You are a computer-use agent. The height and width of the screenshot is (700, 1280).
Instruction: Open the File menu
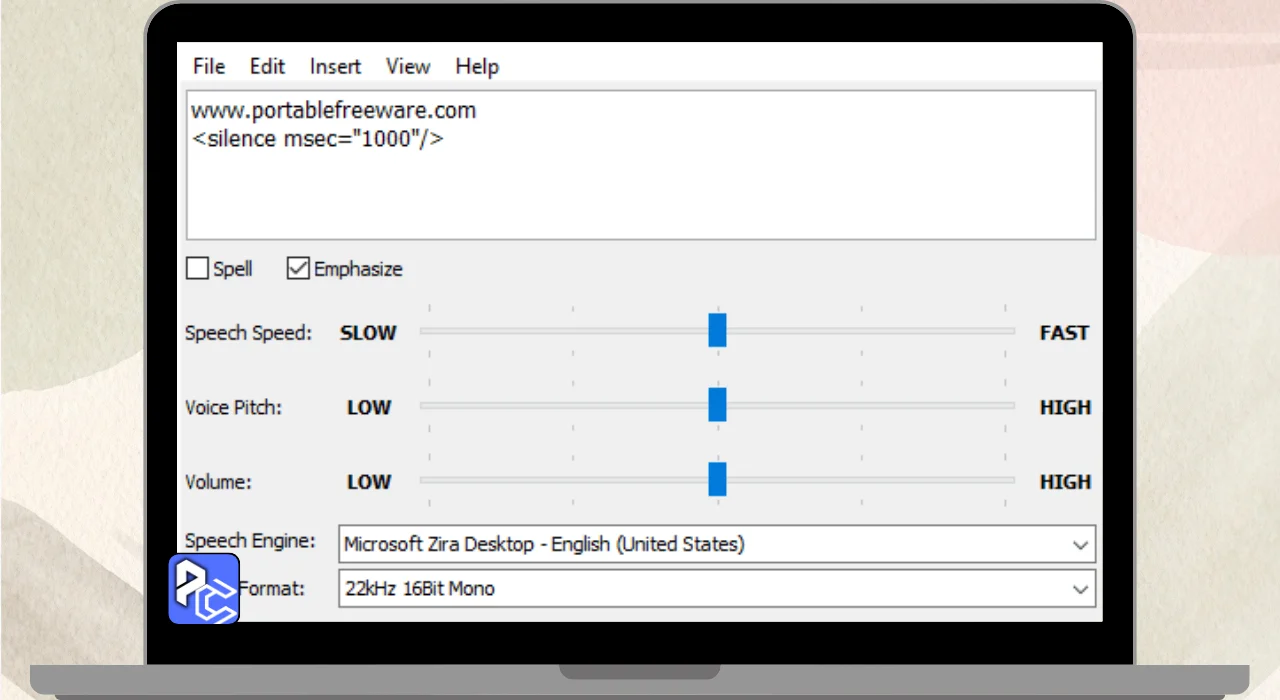tap(209, 66)
